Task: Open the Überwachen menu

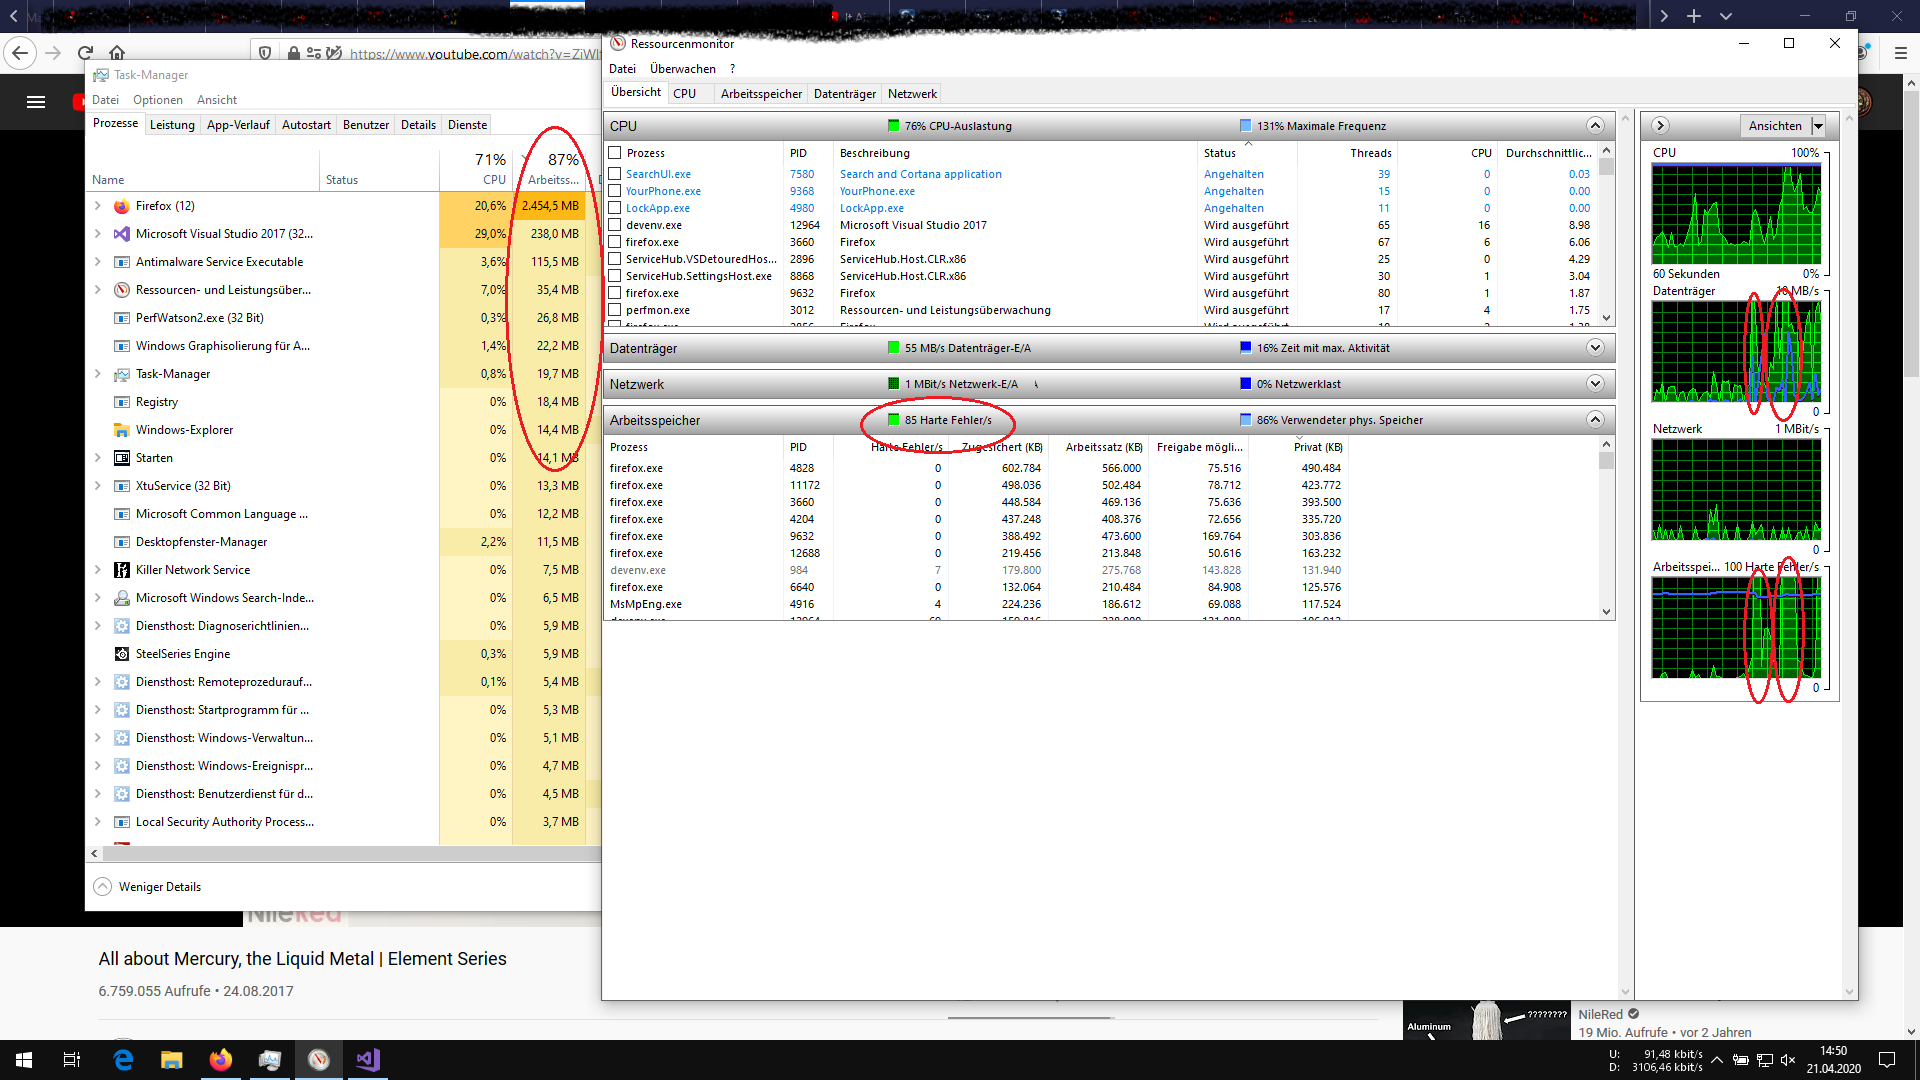Action: (682, 69)
